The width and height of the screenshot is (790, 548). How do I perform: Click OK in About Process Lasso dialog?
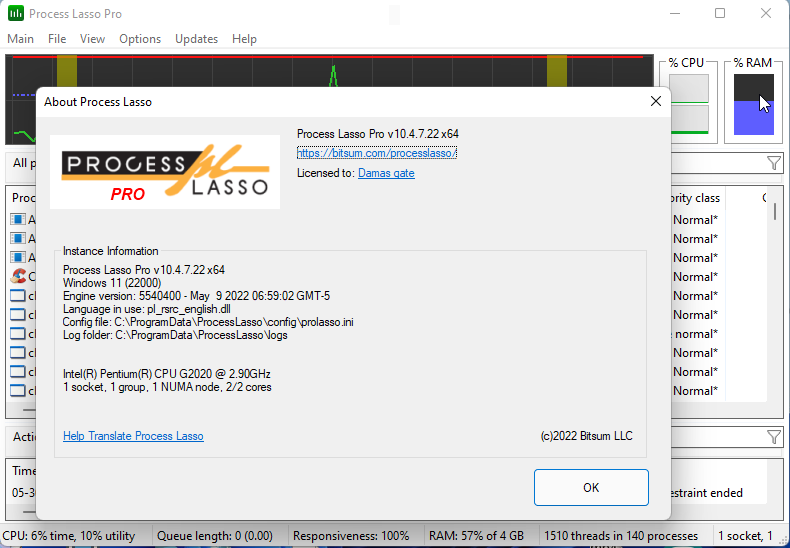[x=591, y=488]
